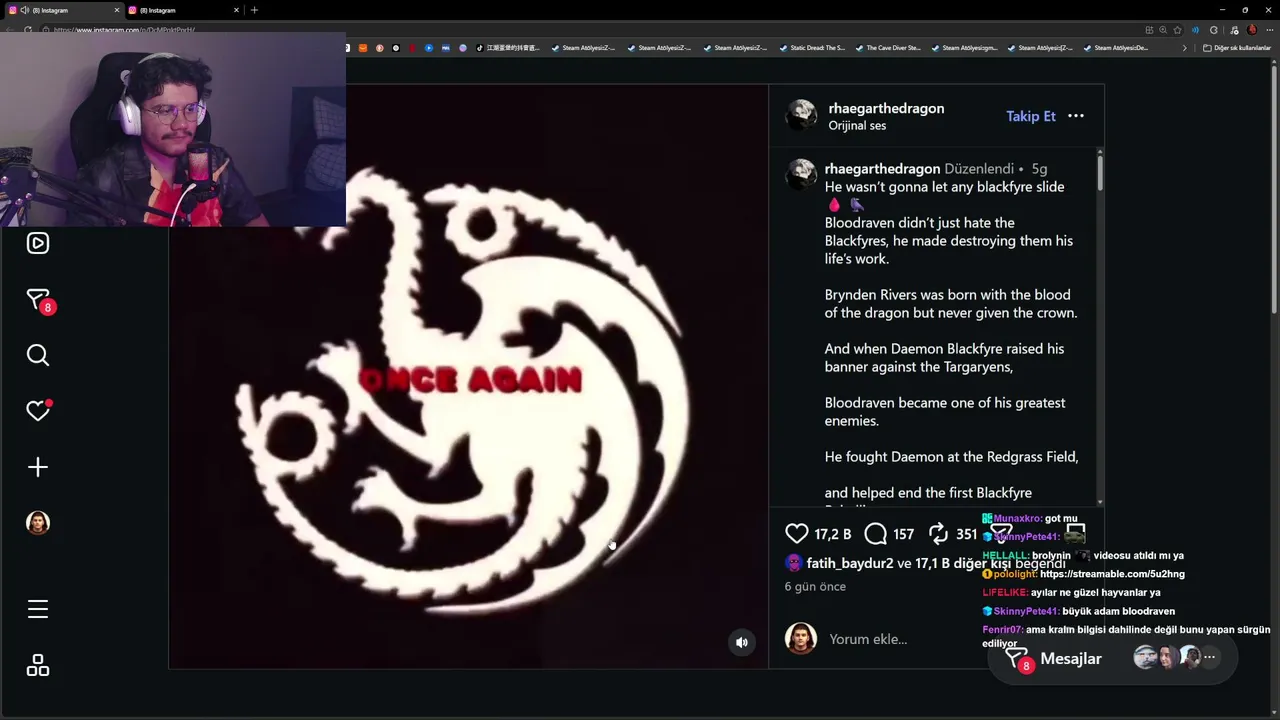The width and height of the screenshot is (1280, 720).
Task: Switch to the first Instagram browser tab
Action: pyautogui.click(x=62, y=10)
